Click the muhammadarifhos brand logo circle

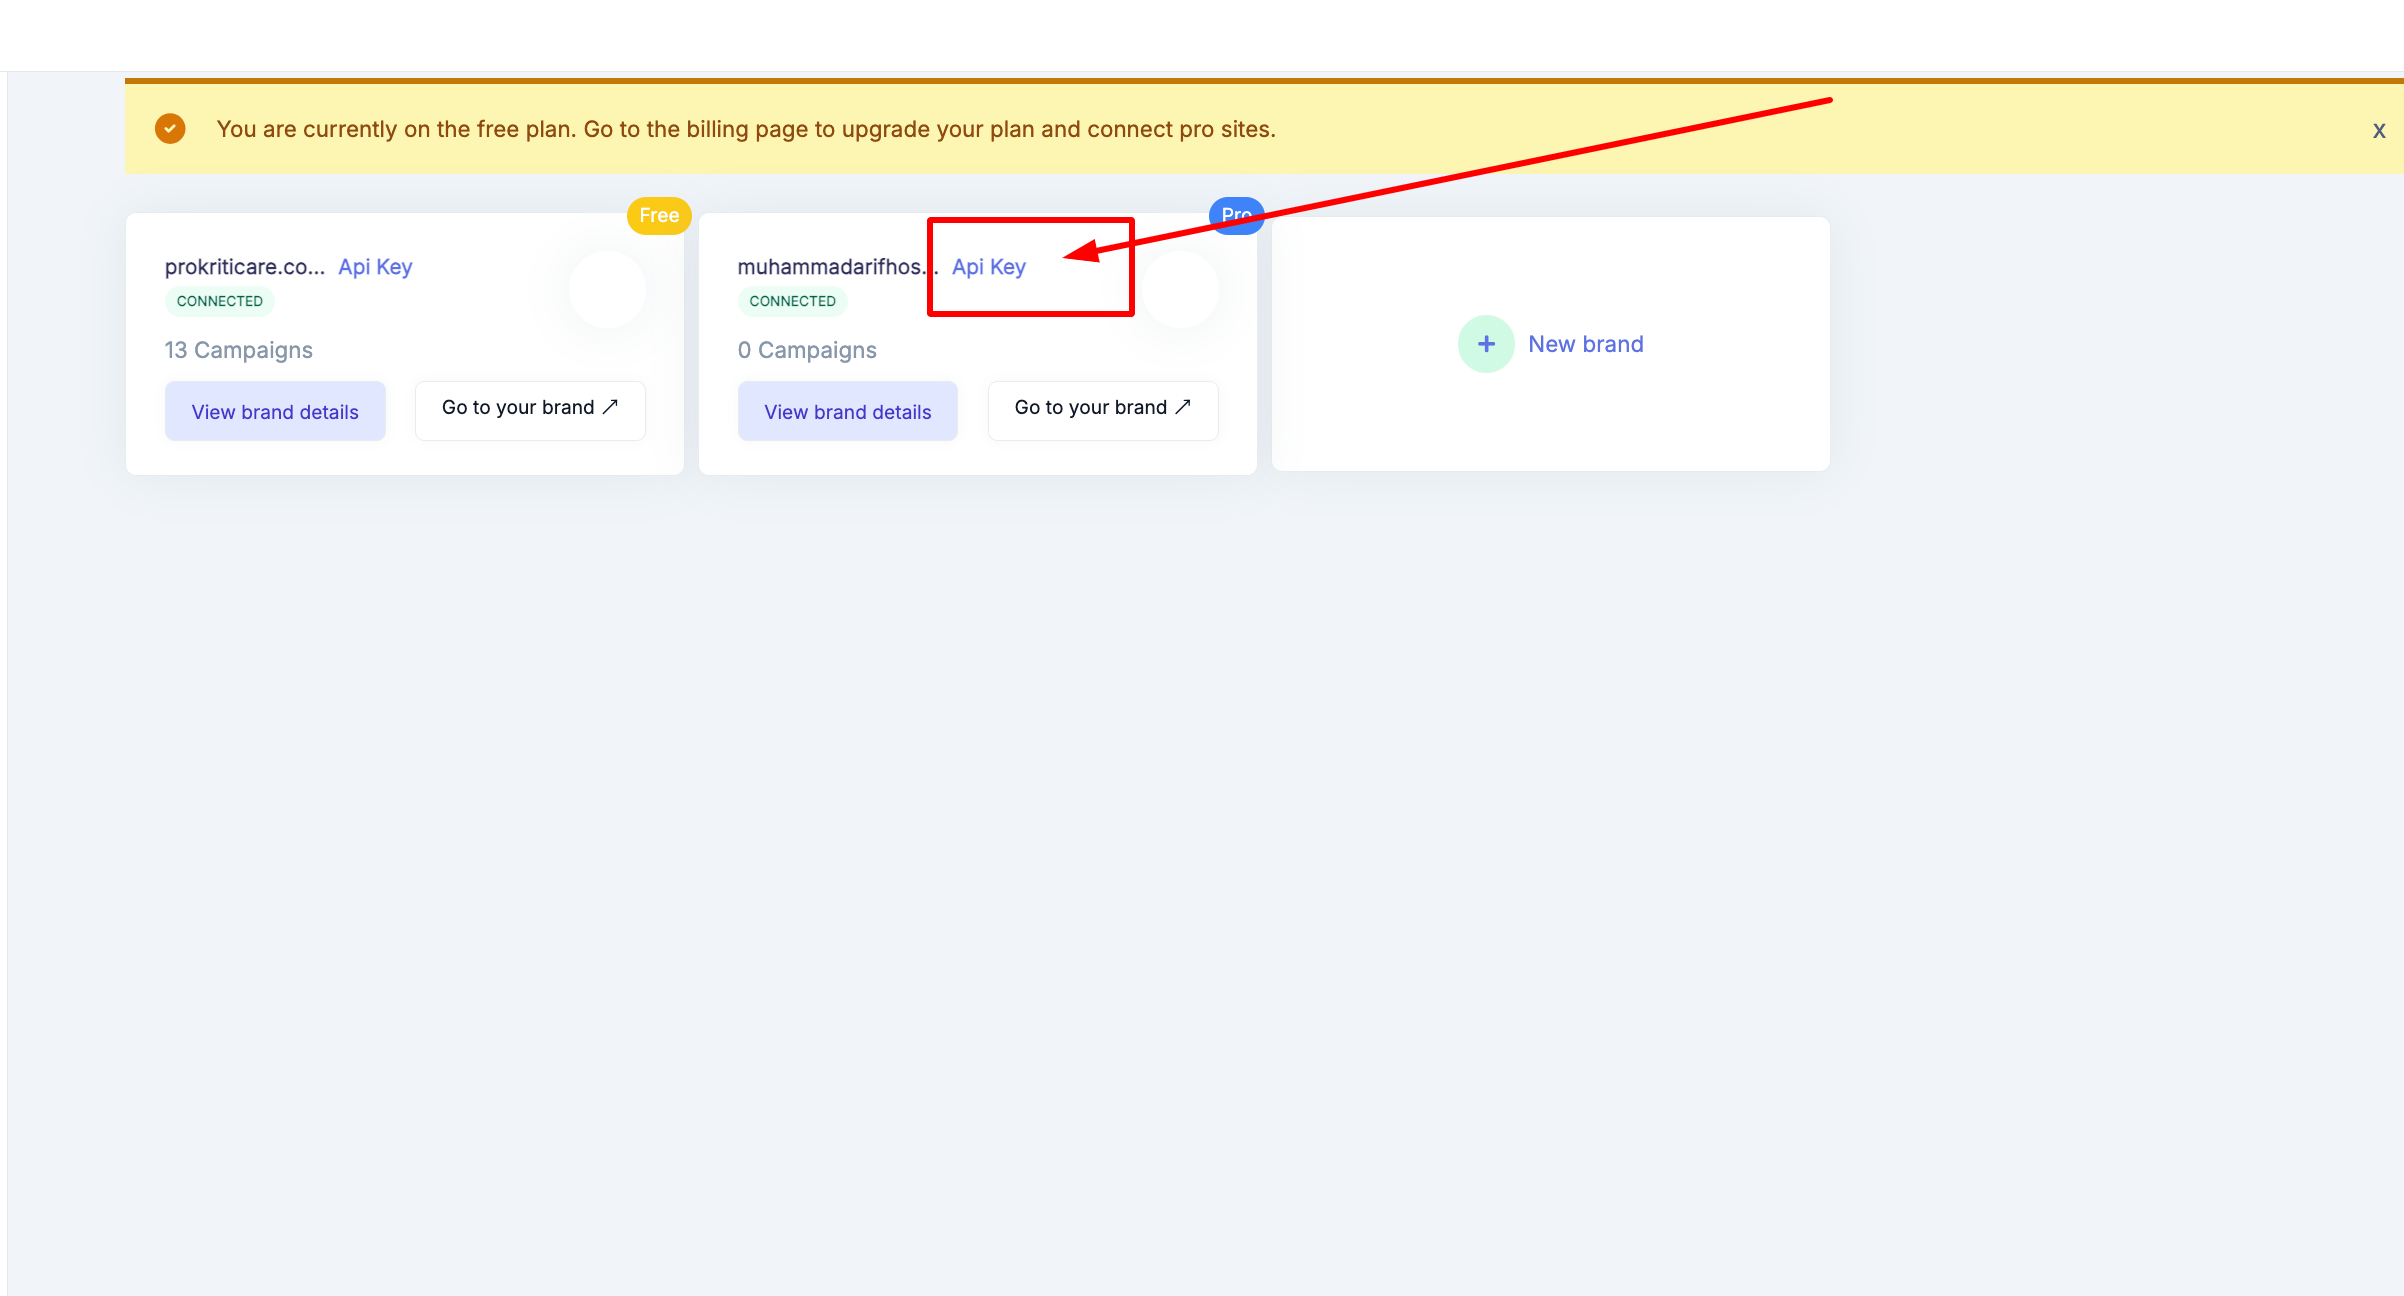(x=1181, y=289)
